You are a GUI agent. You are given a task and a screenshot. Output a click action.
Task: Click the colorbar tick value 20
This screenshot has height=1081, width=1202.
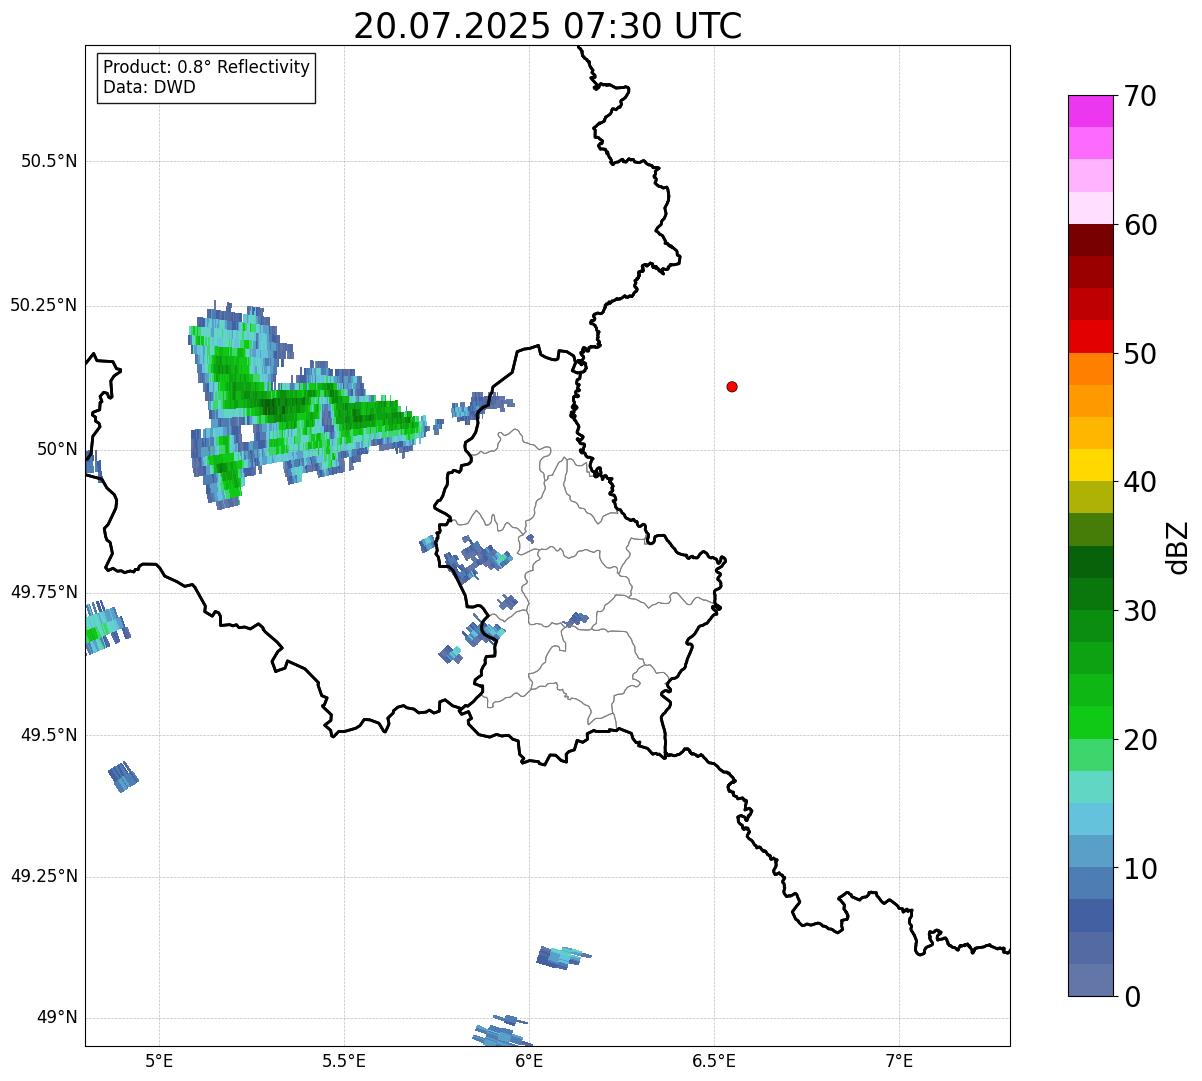[1140, 740]
